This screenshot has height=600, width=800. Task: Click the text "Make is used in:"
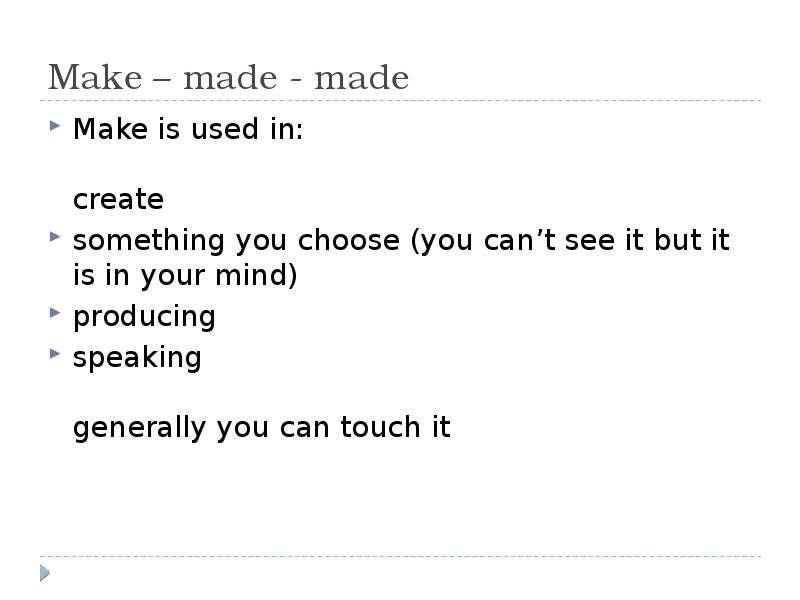click(188, 130)
